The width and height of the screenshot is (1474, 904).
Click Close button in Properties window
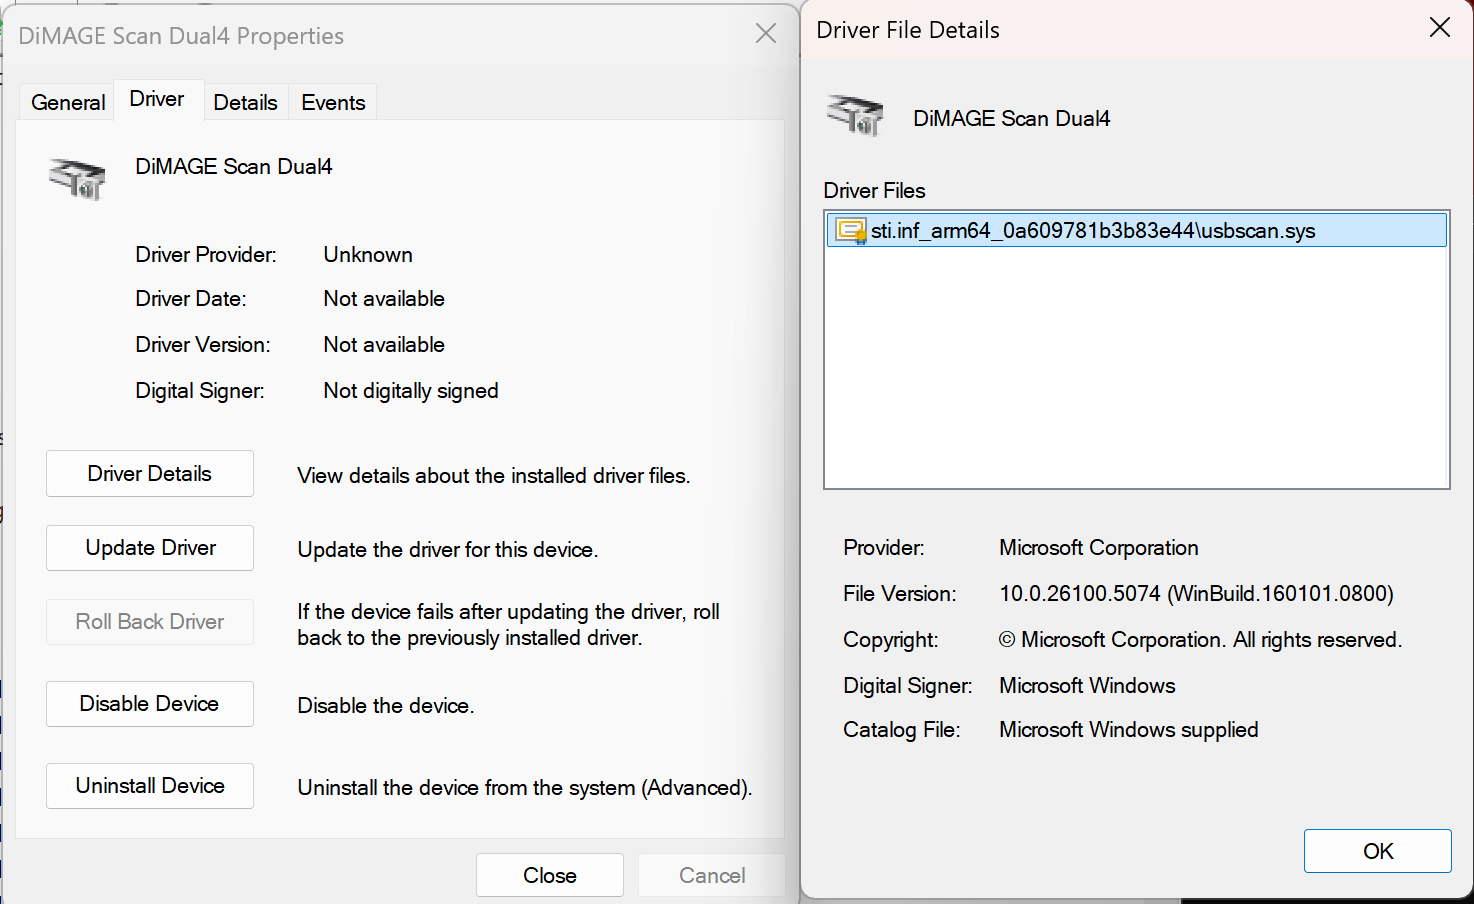[x=550, y=875]
